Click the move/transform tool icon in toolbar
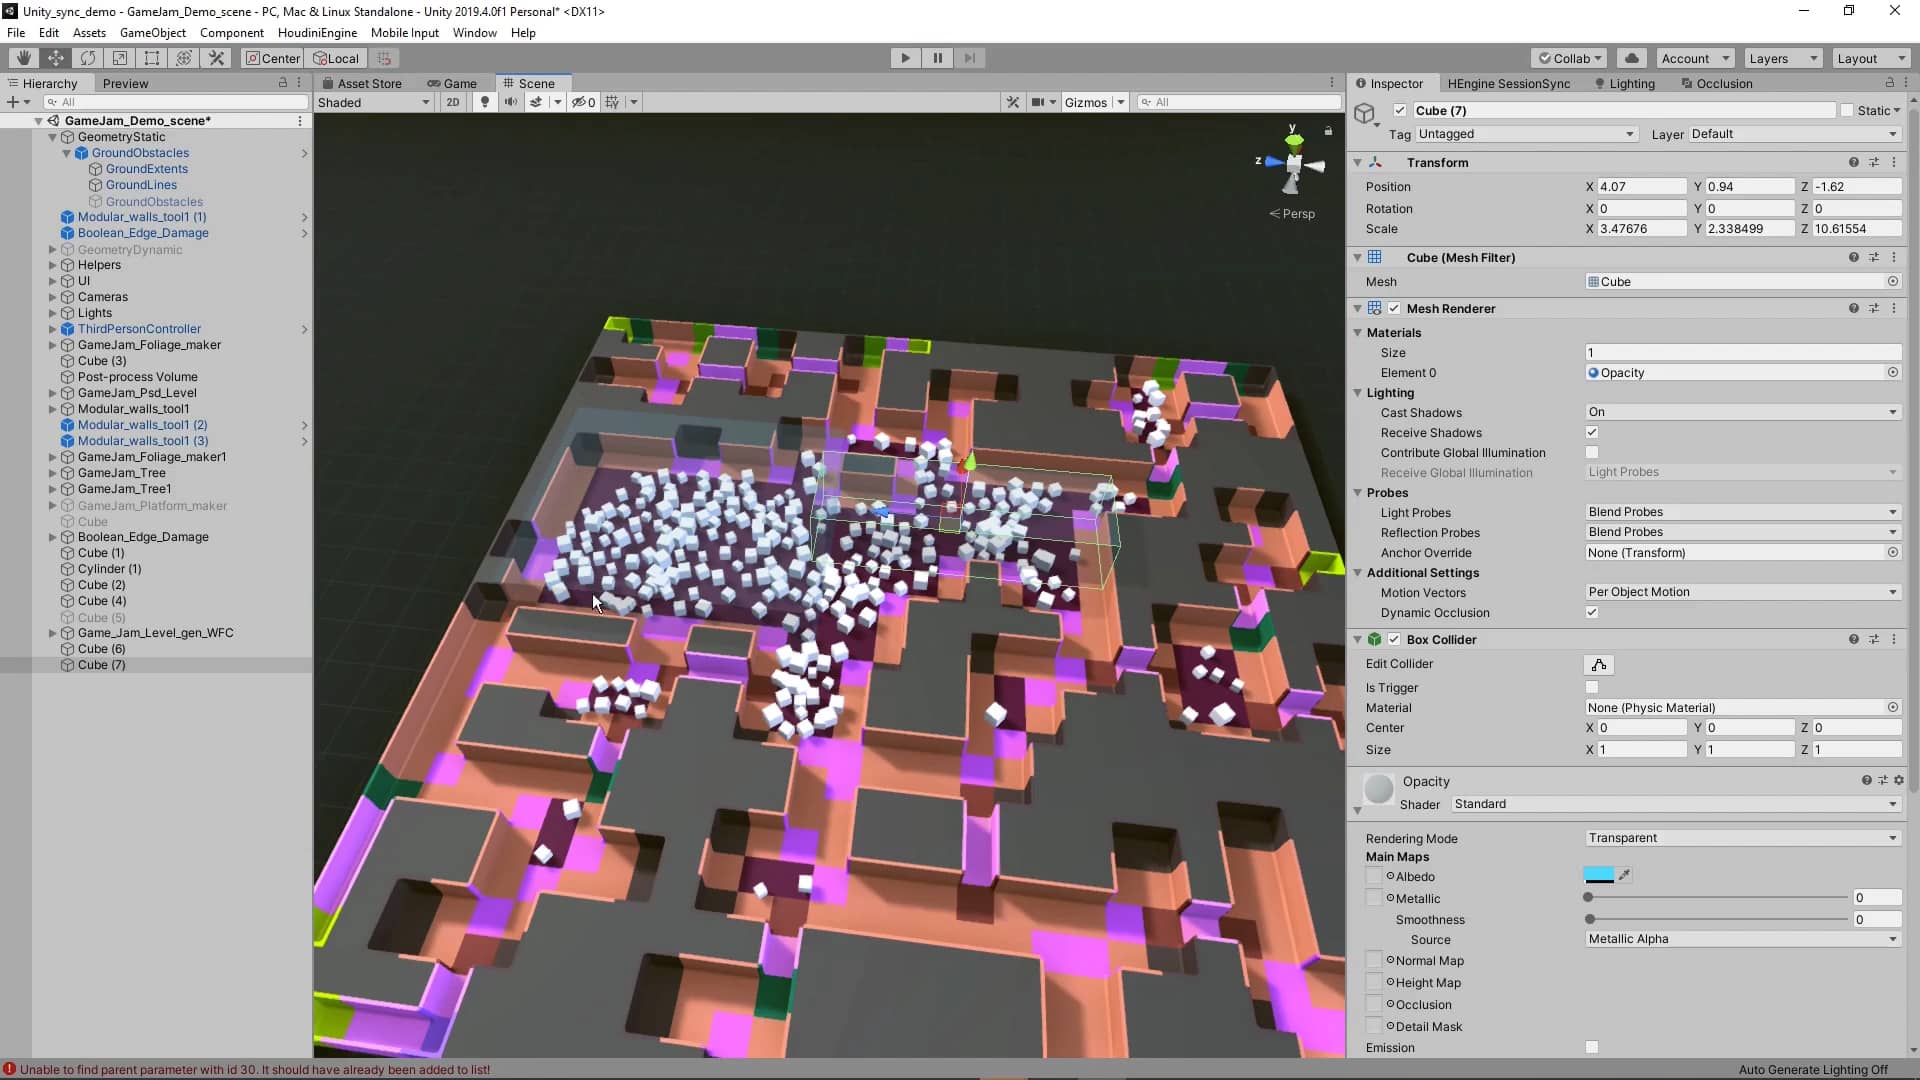 click(x=55, y=57)
